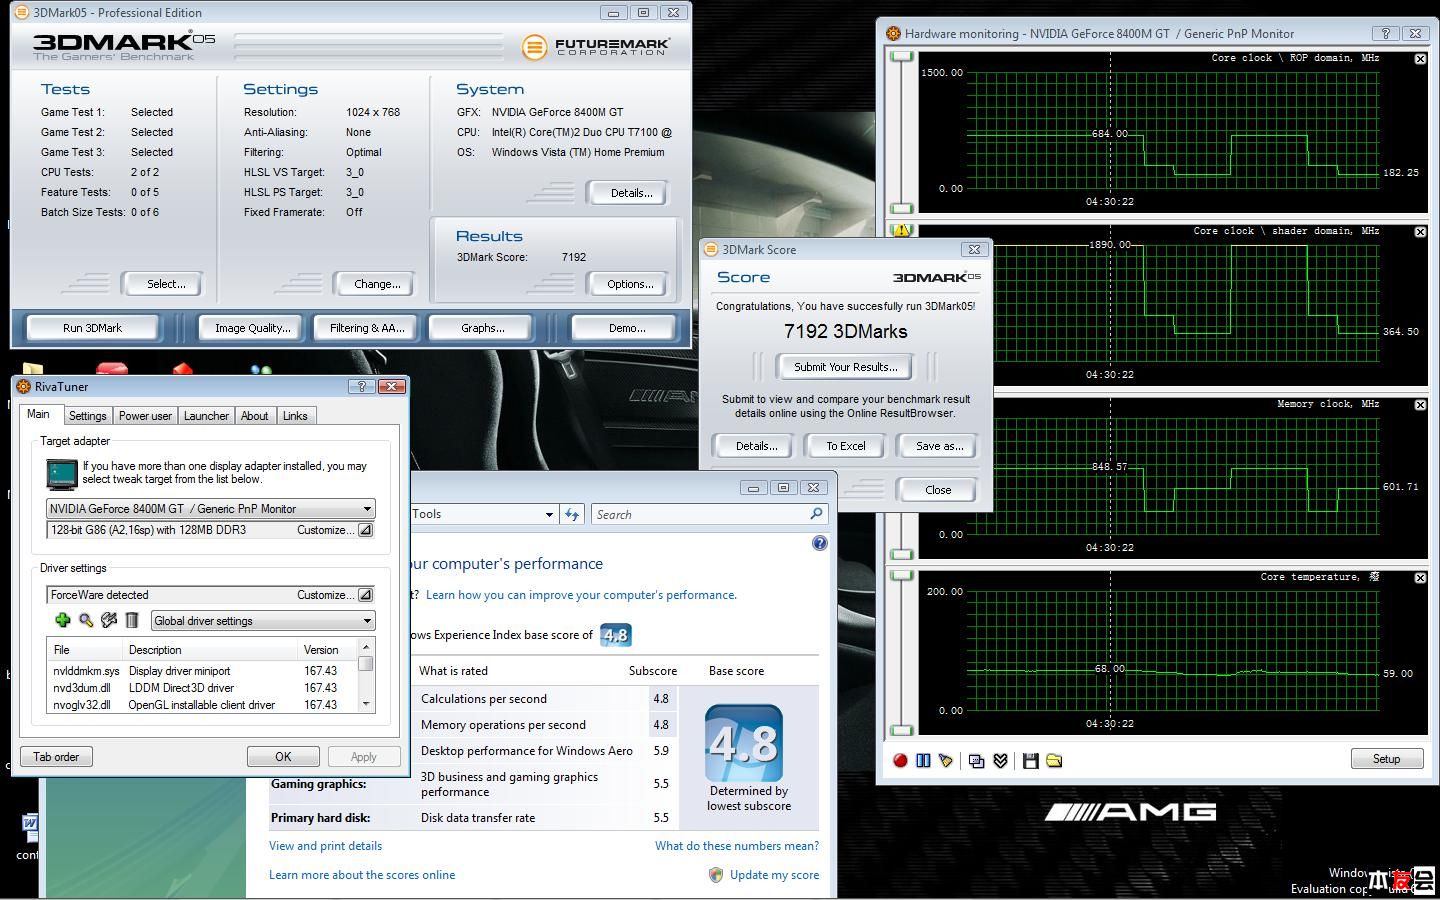This screenshot has height=900, width=1440.
Task: Click OK in RivaTuner
Action: (x=283, y=757)
